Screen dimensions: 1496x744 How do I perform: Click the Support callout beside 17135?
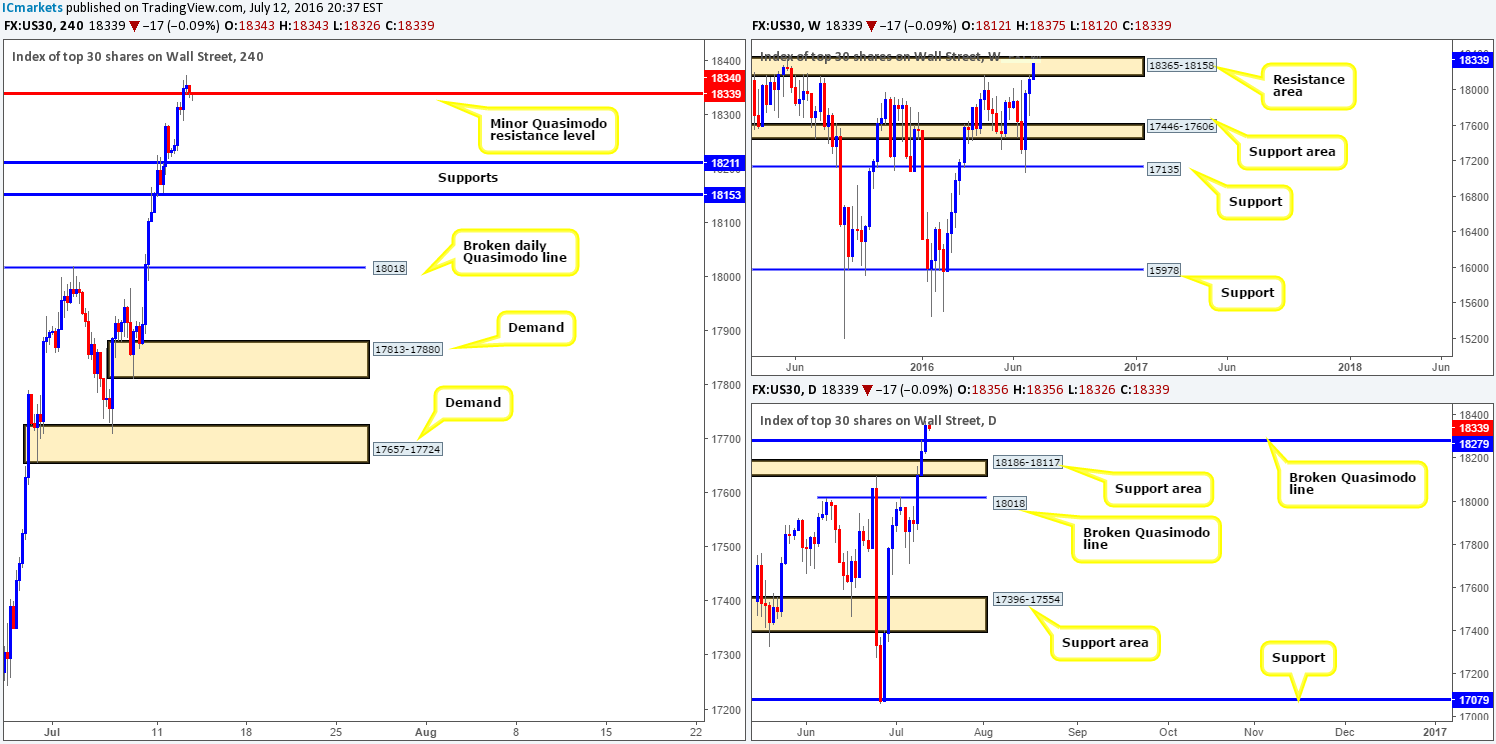(x=1255, y=202)
